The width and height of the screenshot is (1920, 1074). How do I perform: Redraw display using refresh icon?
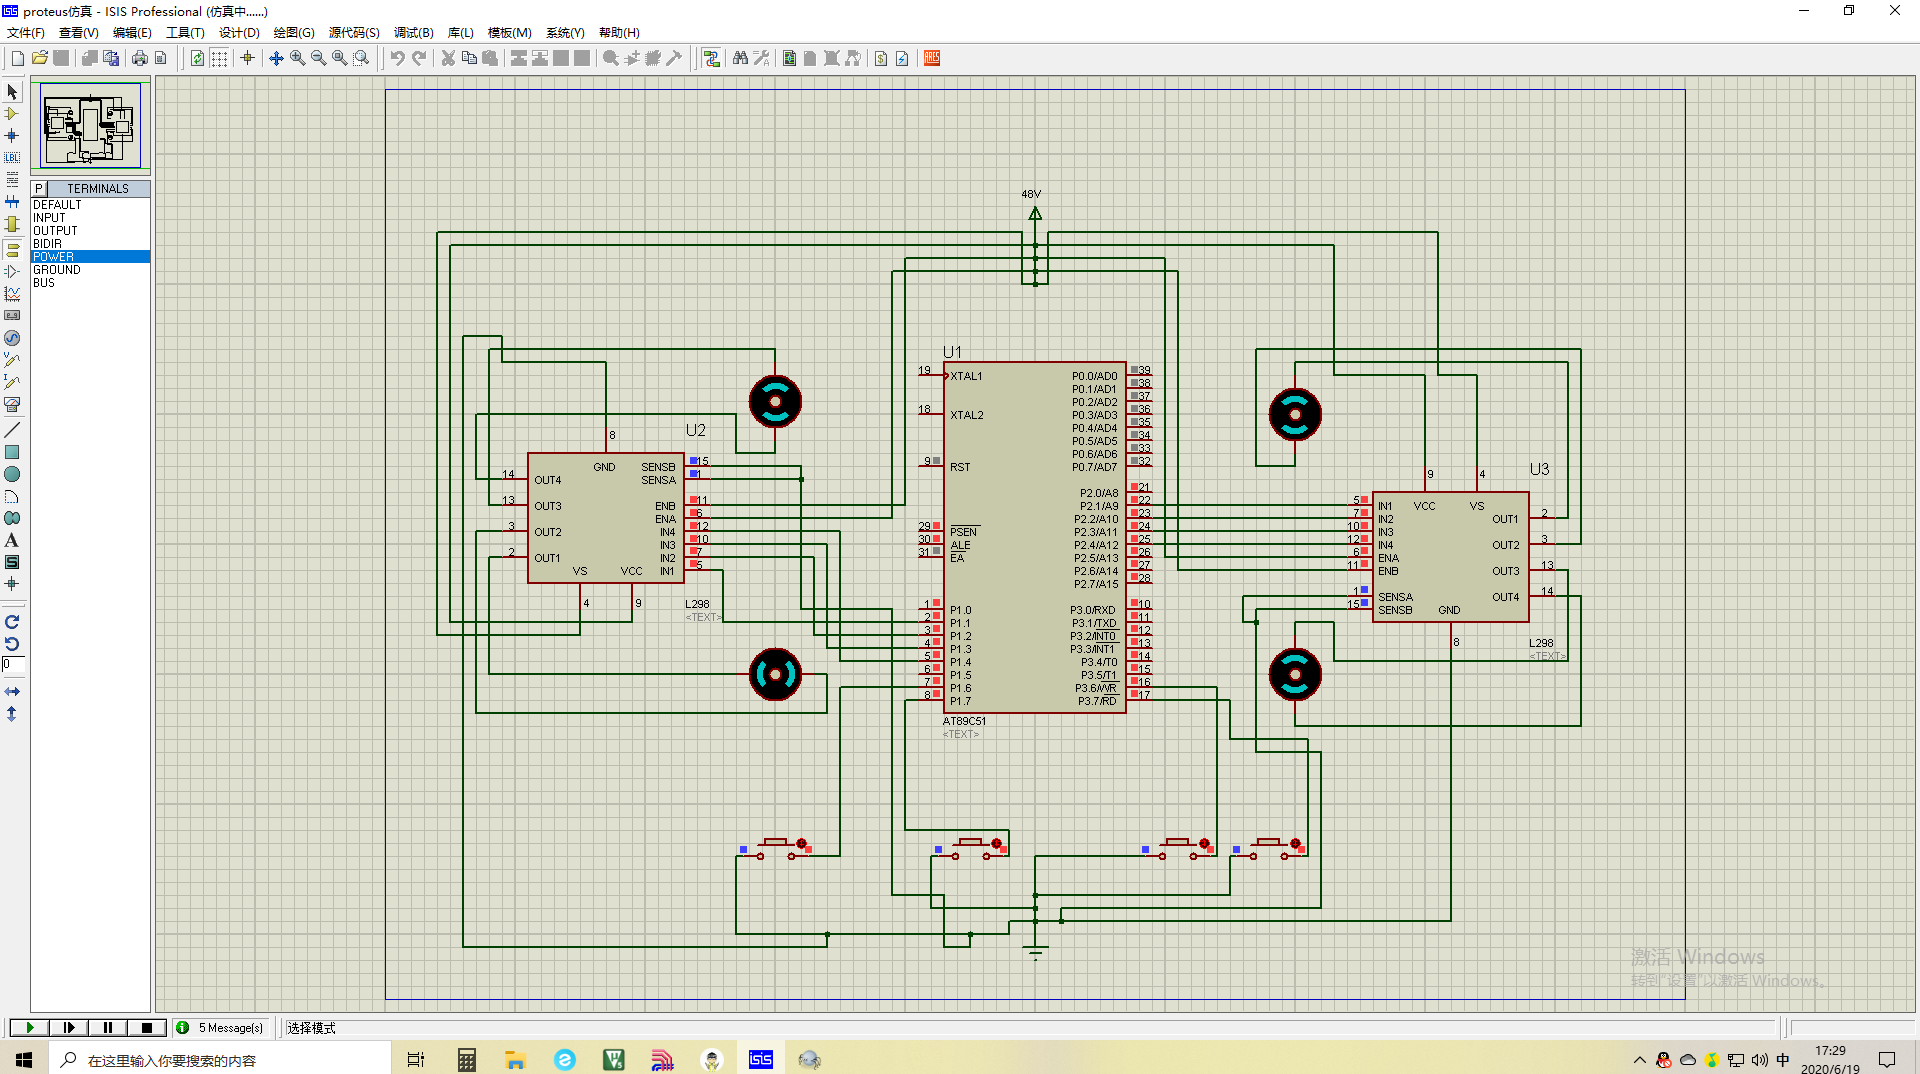pyautogui.click(x=197, y=58)
